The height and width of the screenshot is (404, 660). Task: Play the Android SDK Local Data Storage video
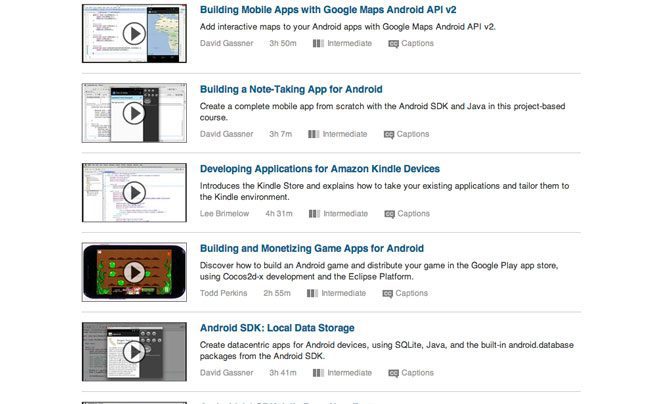[x=134, y=352]
